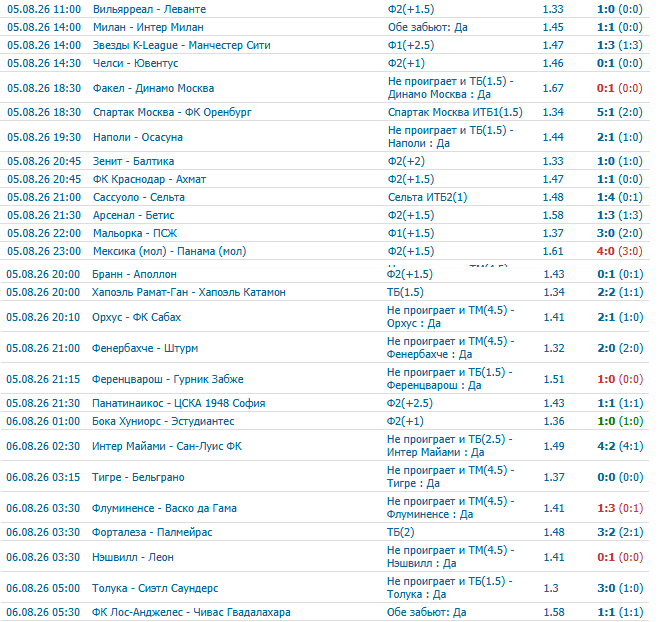Click the match Вильярреал - Леванте

[x=150, y=9]
